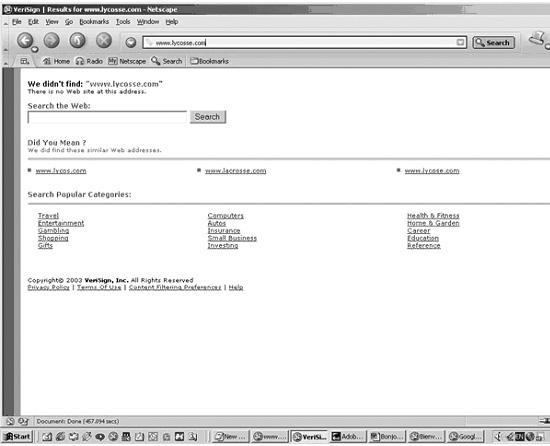Click the speaker volume icon in system tray
The width and height of the screenshot is (550, 446).
pos(498,437)
